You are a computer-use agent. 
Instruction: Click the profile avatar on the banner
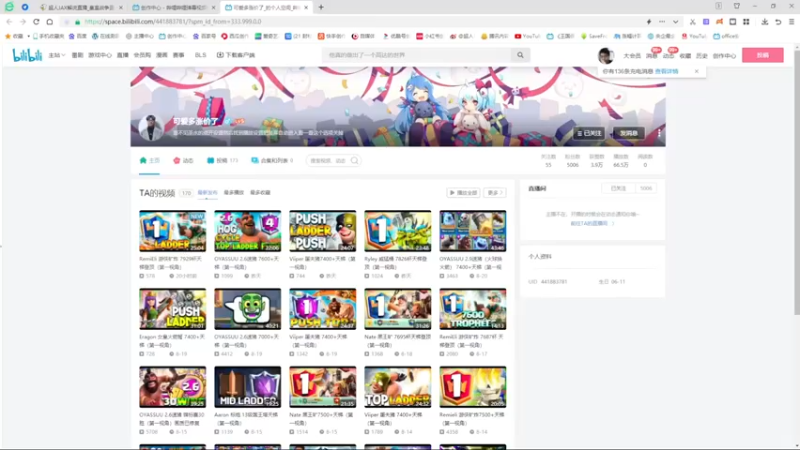[x=151, y=128]
